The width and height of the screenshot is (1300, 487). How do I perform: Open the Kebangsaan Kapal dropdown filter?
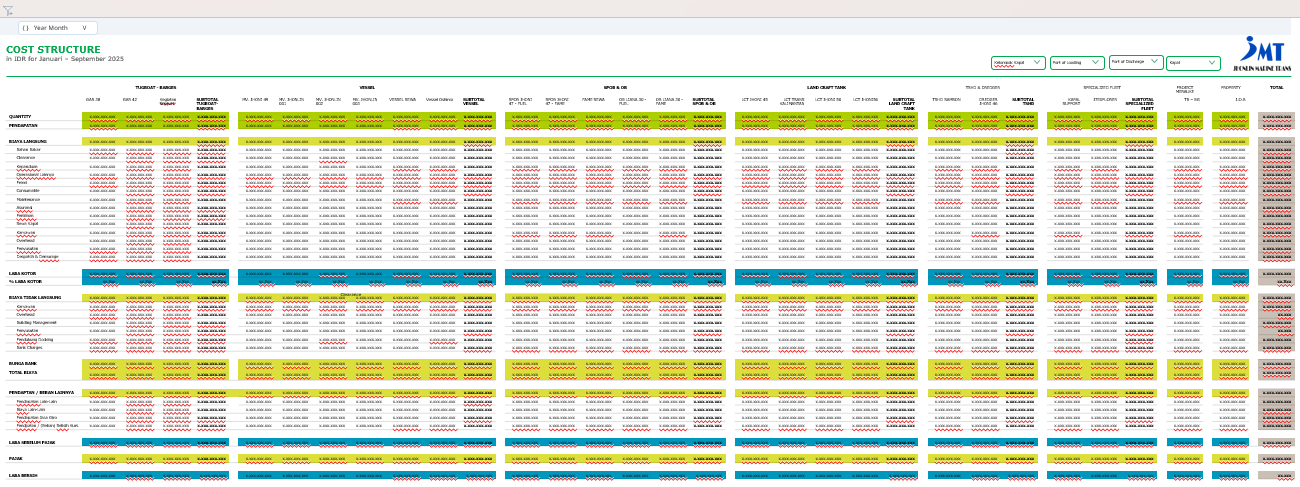(x=1018, y=62)
